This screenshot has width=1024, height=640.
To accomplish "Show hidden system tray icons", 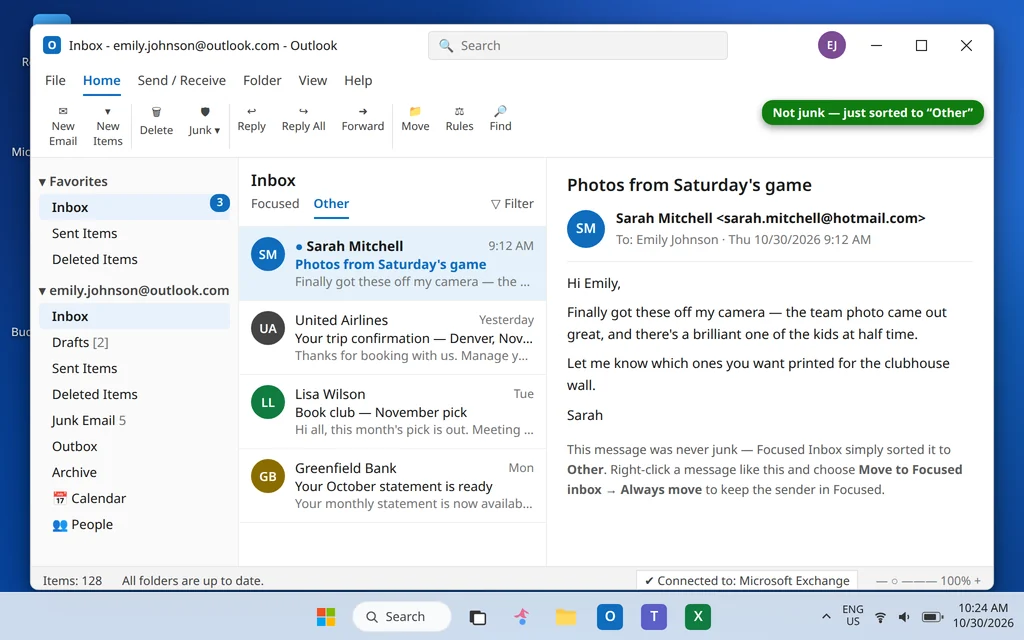I will pos(826,616).
